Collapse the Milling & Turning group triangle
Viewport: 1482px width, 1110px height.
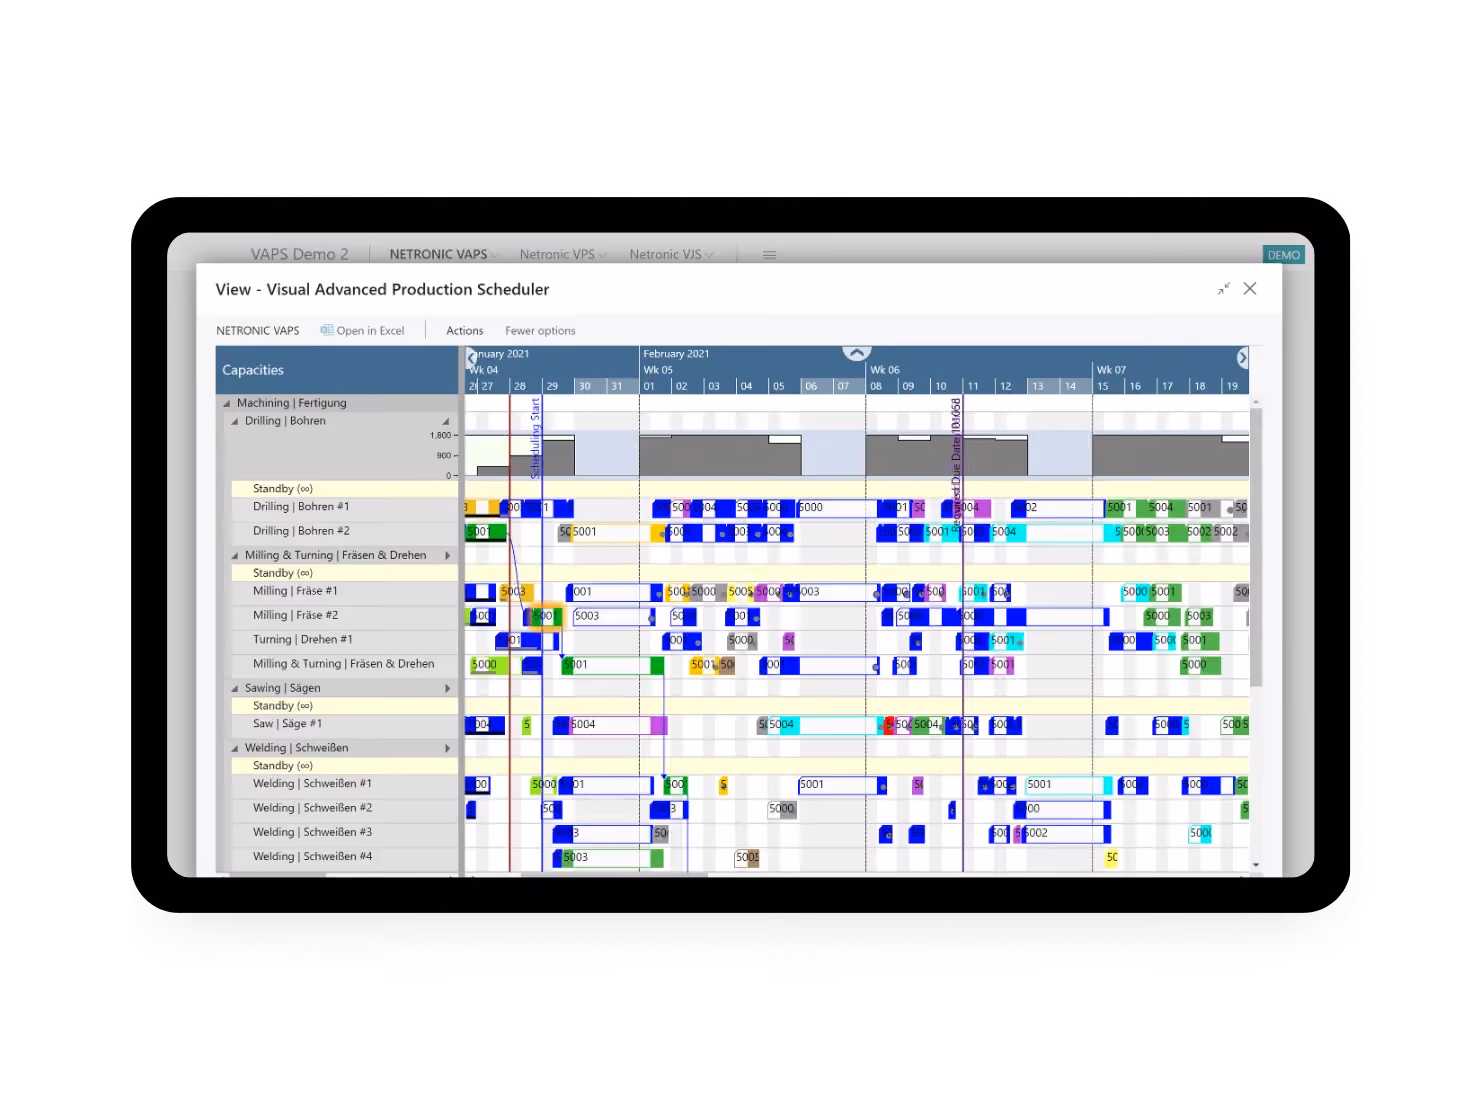[x=235, y=556]
